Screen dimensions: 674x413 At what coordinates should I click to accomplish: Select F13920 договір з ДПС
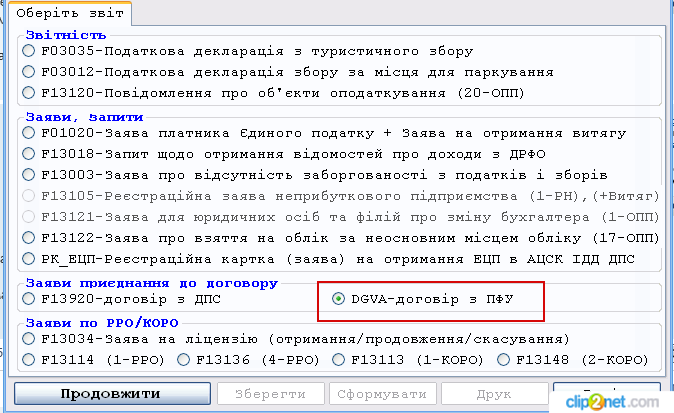[29, 298]
